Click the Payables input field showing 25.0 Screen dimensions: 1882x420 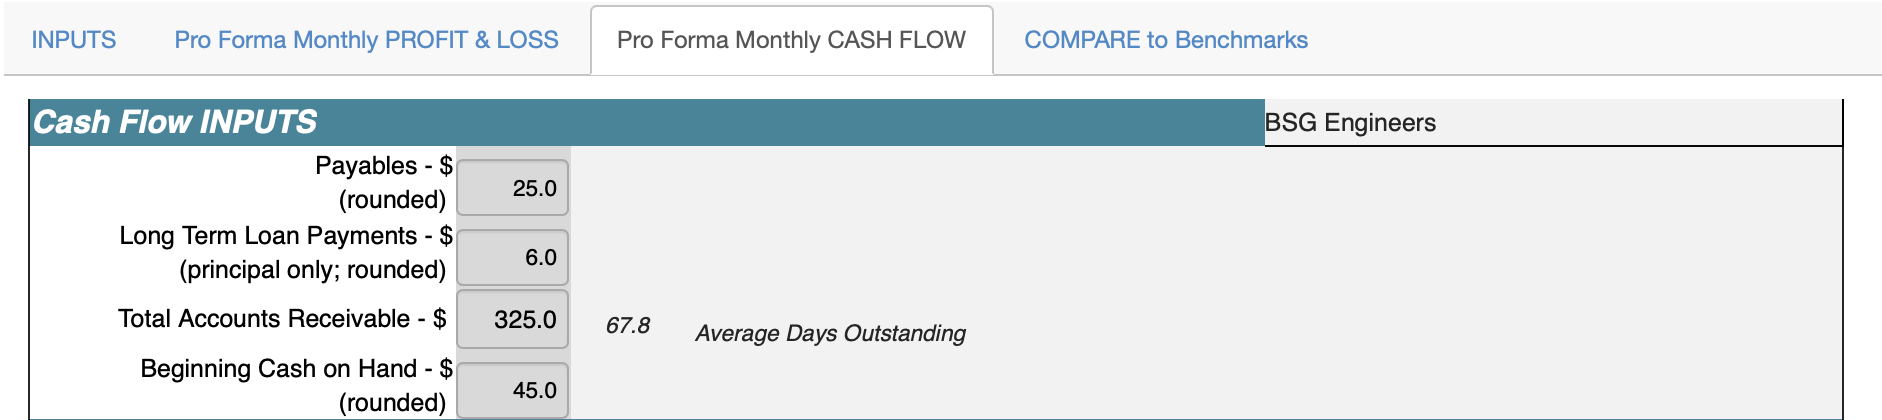513,188
